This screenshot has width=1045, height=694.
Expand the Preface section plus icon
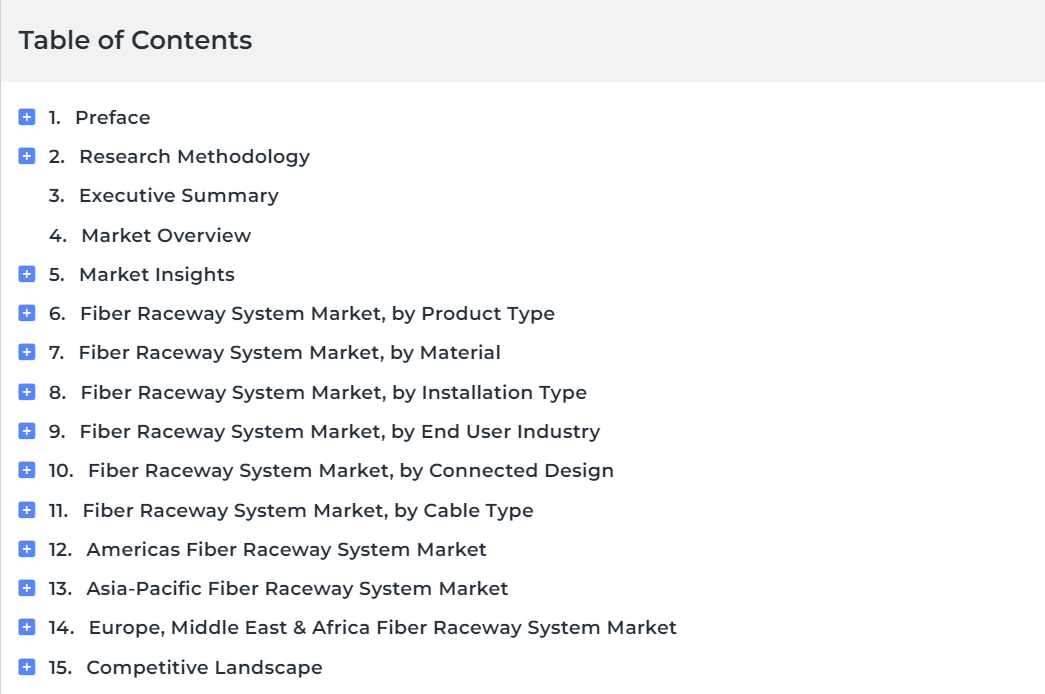click(x=27, y=117)
